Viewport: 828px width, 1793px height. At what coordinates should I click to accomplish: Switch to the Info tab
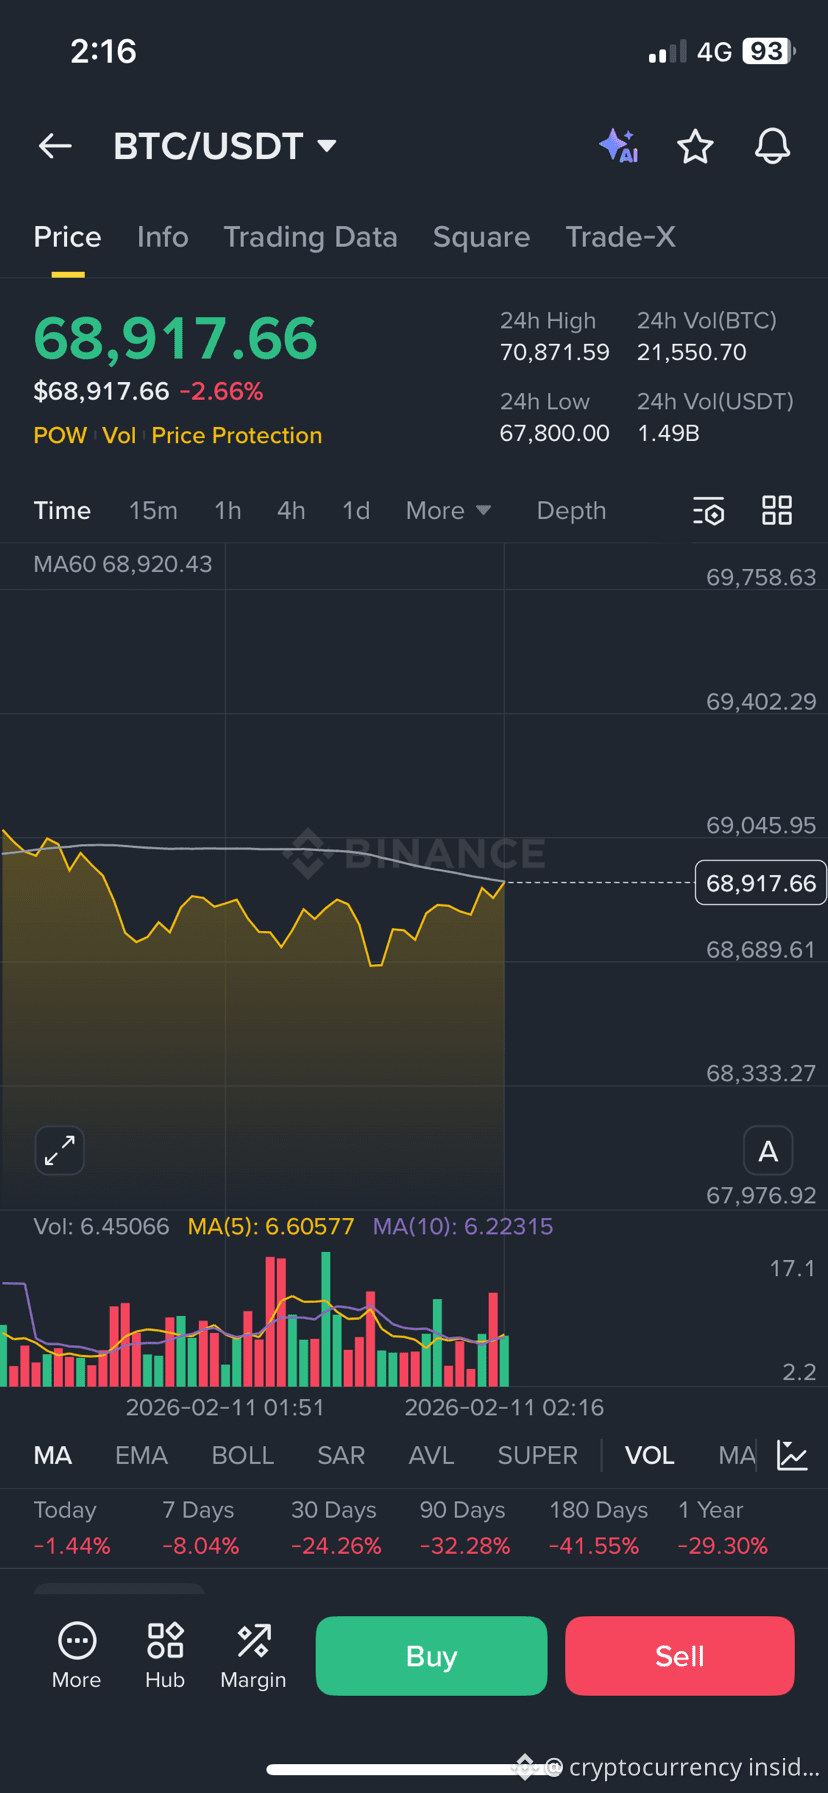point(163,237)
